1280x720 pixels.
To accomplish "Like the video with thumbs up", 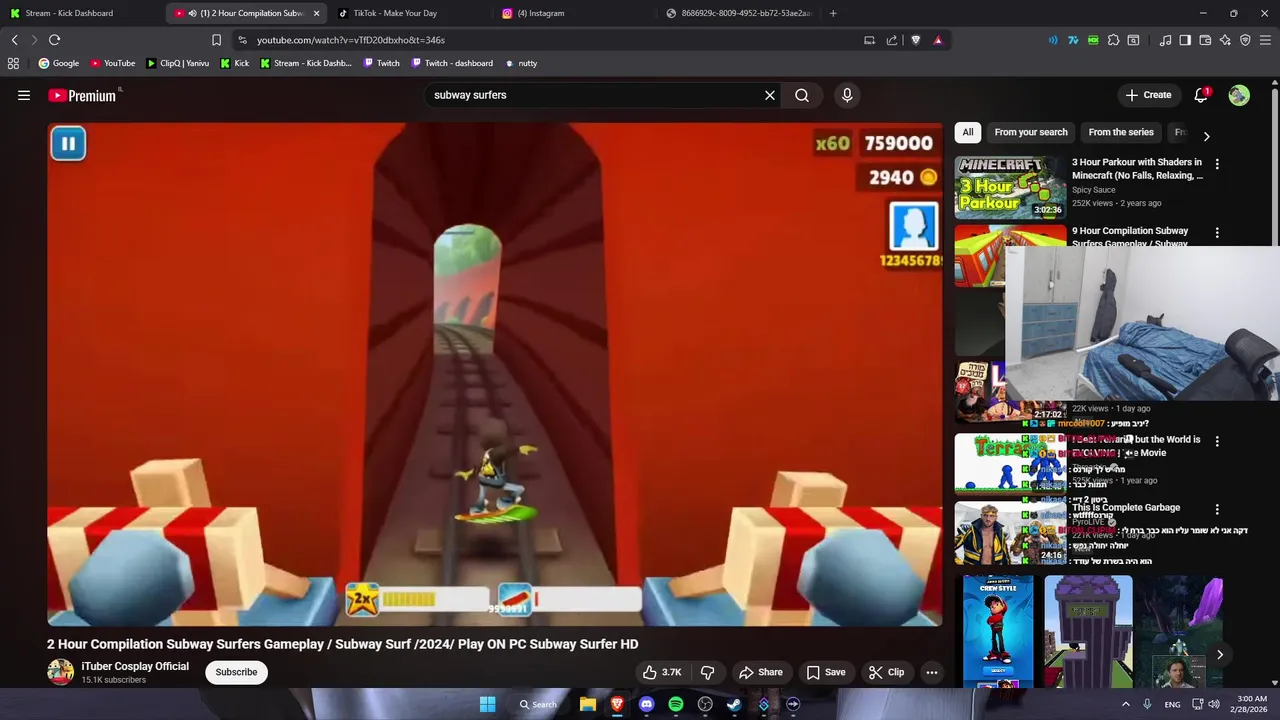I will coord(662,672).
